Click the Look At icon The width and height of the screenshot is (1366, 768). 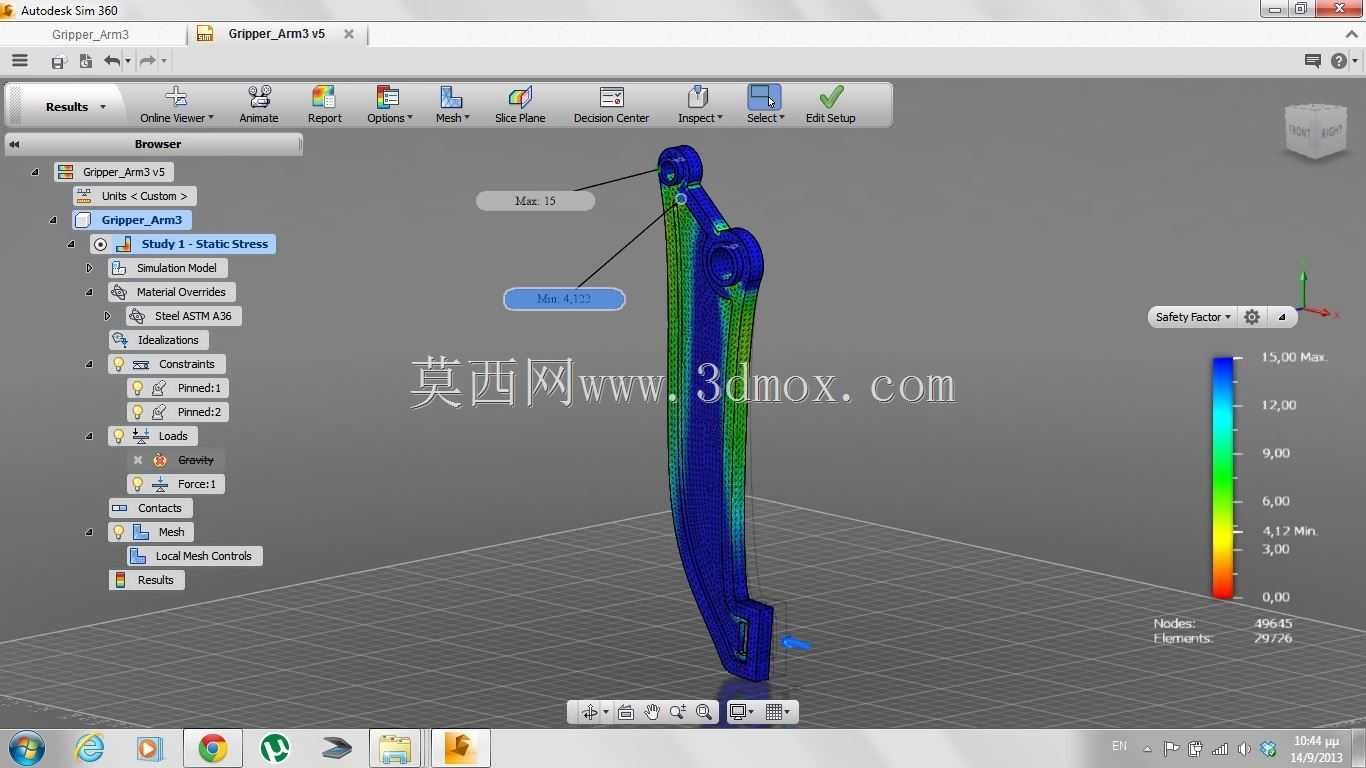(626, 712)
